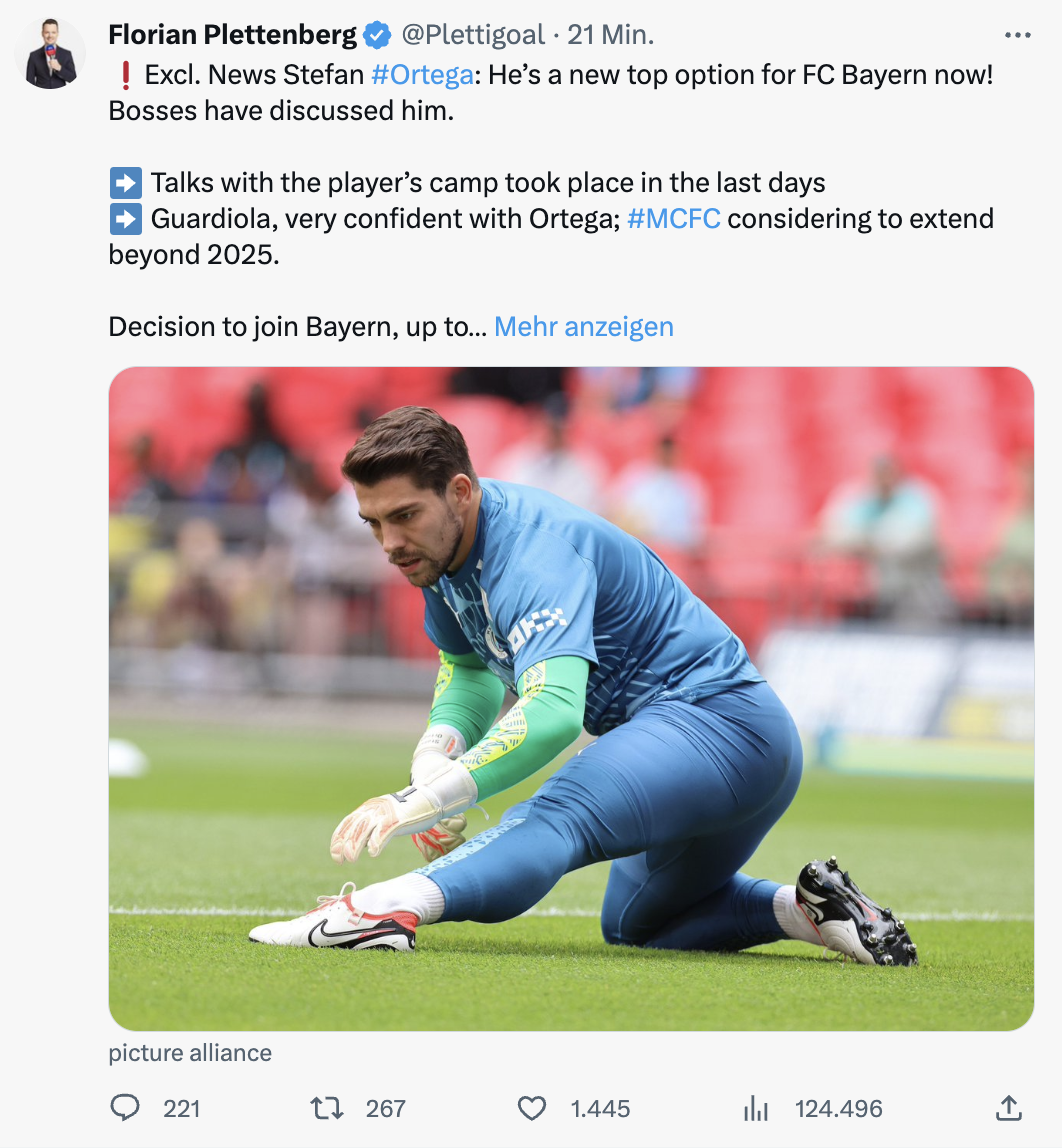
Task: Click the retweet arrows icon
Action: (x=326, y=1108)
